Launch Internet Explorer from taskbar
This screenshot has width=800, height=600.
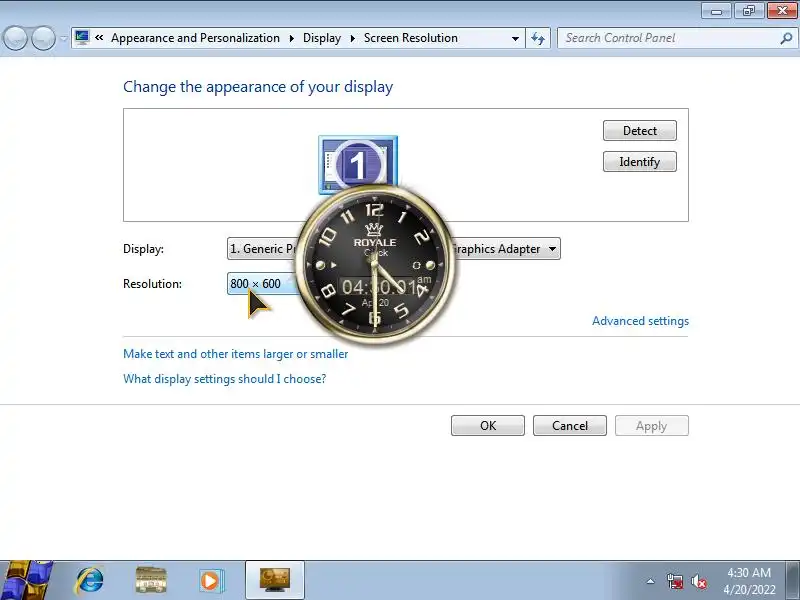(90, 581)
